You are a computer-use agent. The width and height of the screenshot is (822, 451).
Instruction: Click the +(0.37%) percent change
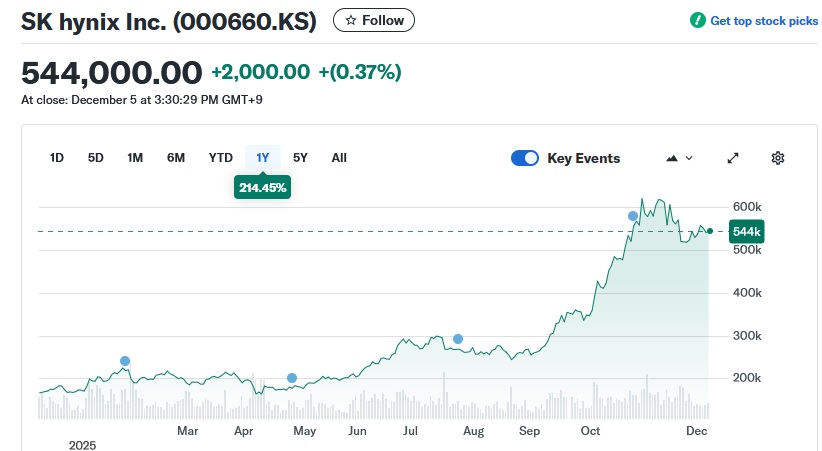360,72
